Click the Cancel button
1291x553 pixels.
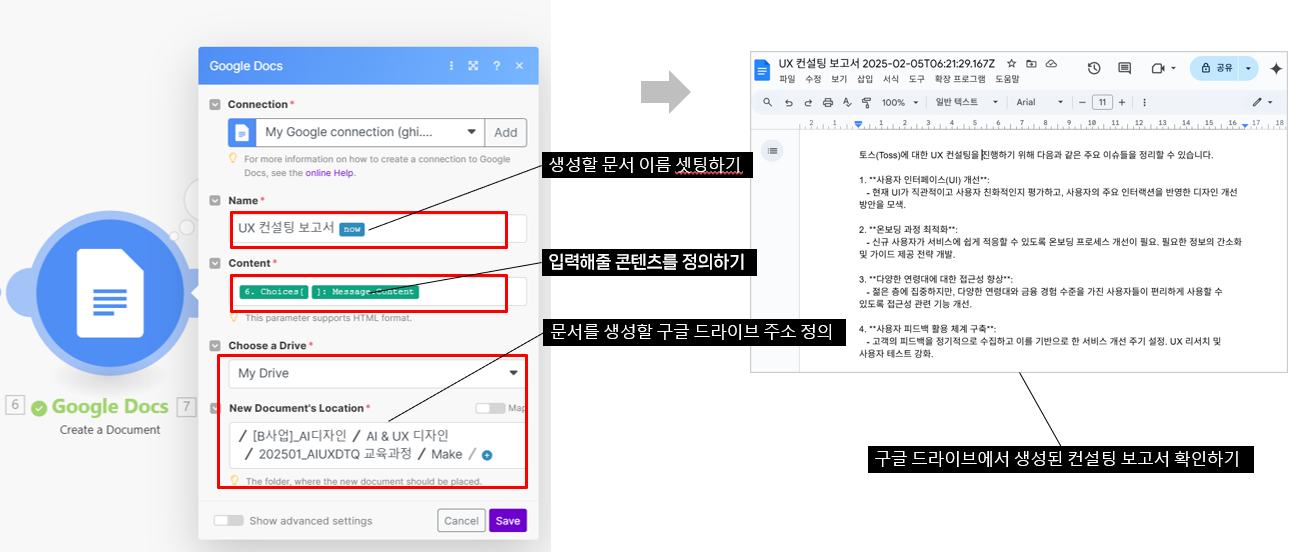[x=461, y=520]
